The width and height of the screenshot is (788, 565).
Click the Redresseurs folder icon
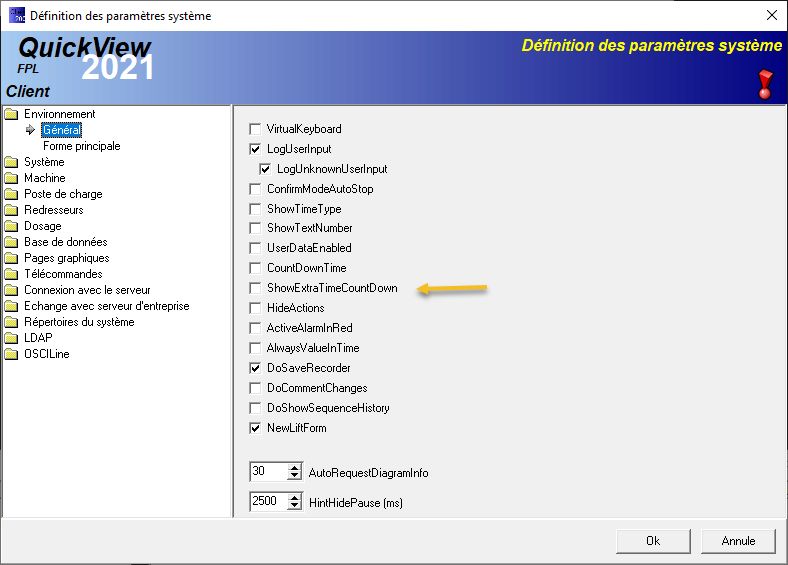click(x=11, y=210)
